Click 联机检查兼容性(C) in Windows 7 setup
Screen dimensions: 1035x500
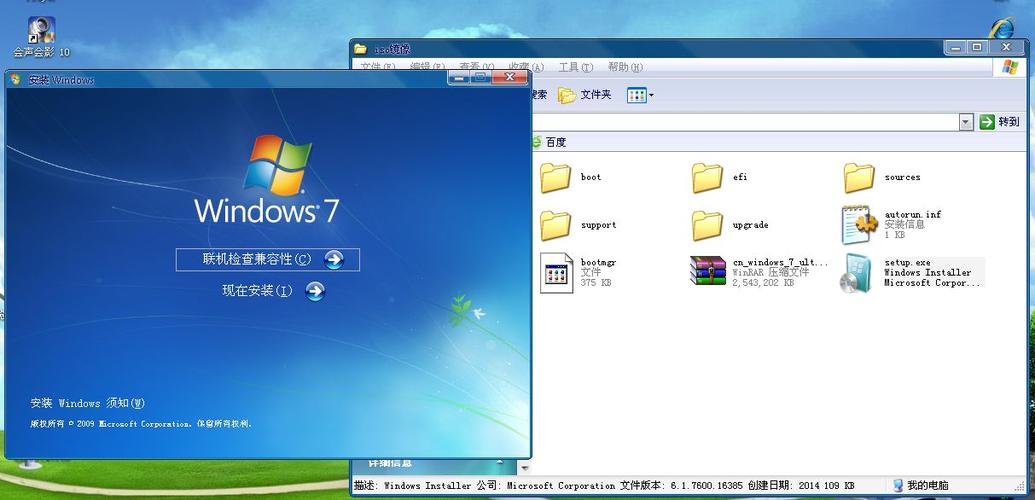(267, 260)
